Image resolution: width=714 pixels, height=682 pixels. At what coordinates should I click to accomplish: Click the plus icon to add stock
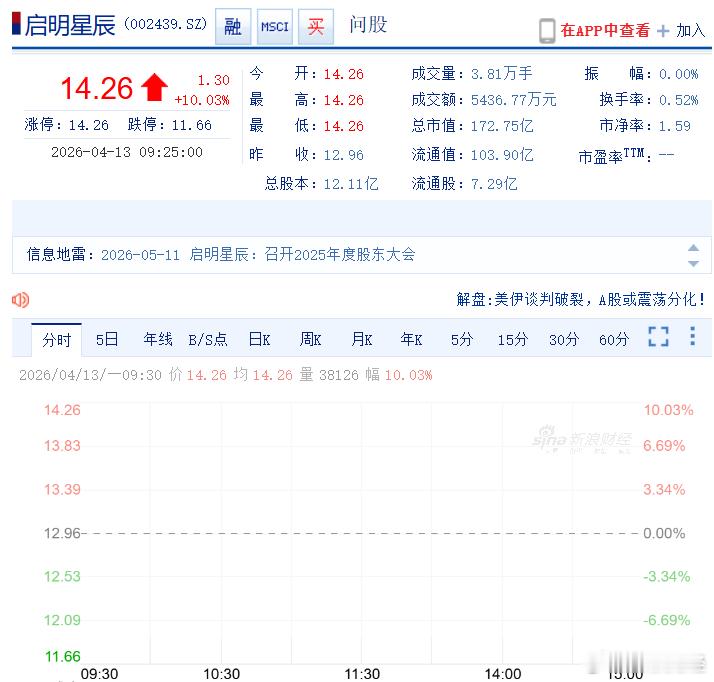click(x=663, y=31)
